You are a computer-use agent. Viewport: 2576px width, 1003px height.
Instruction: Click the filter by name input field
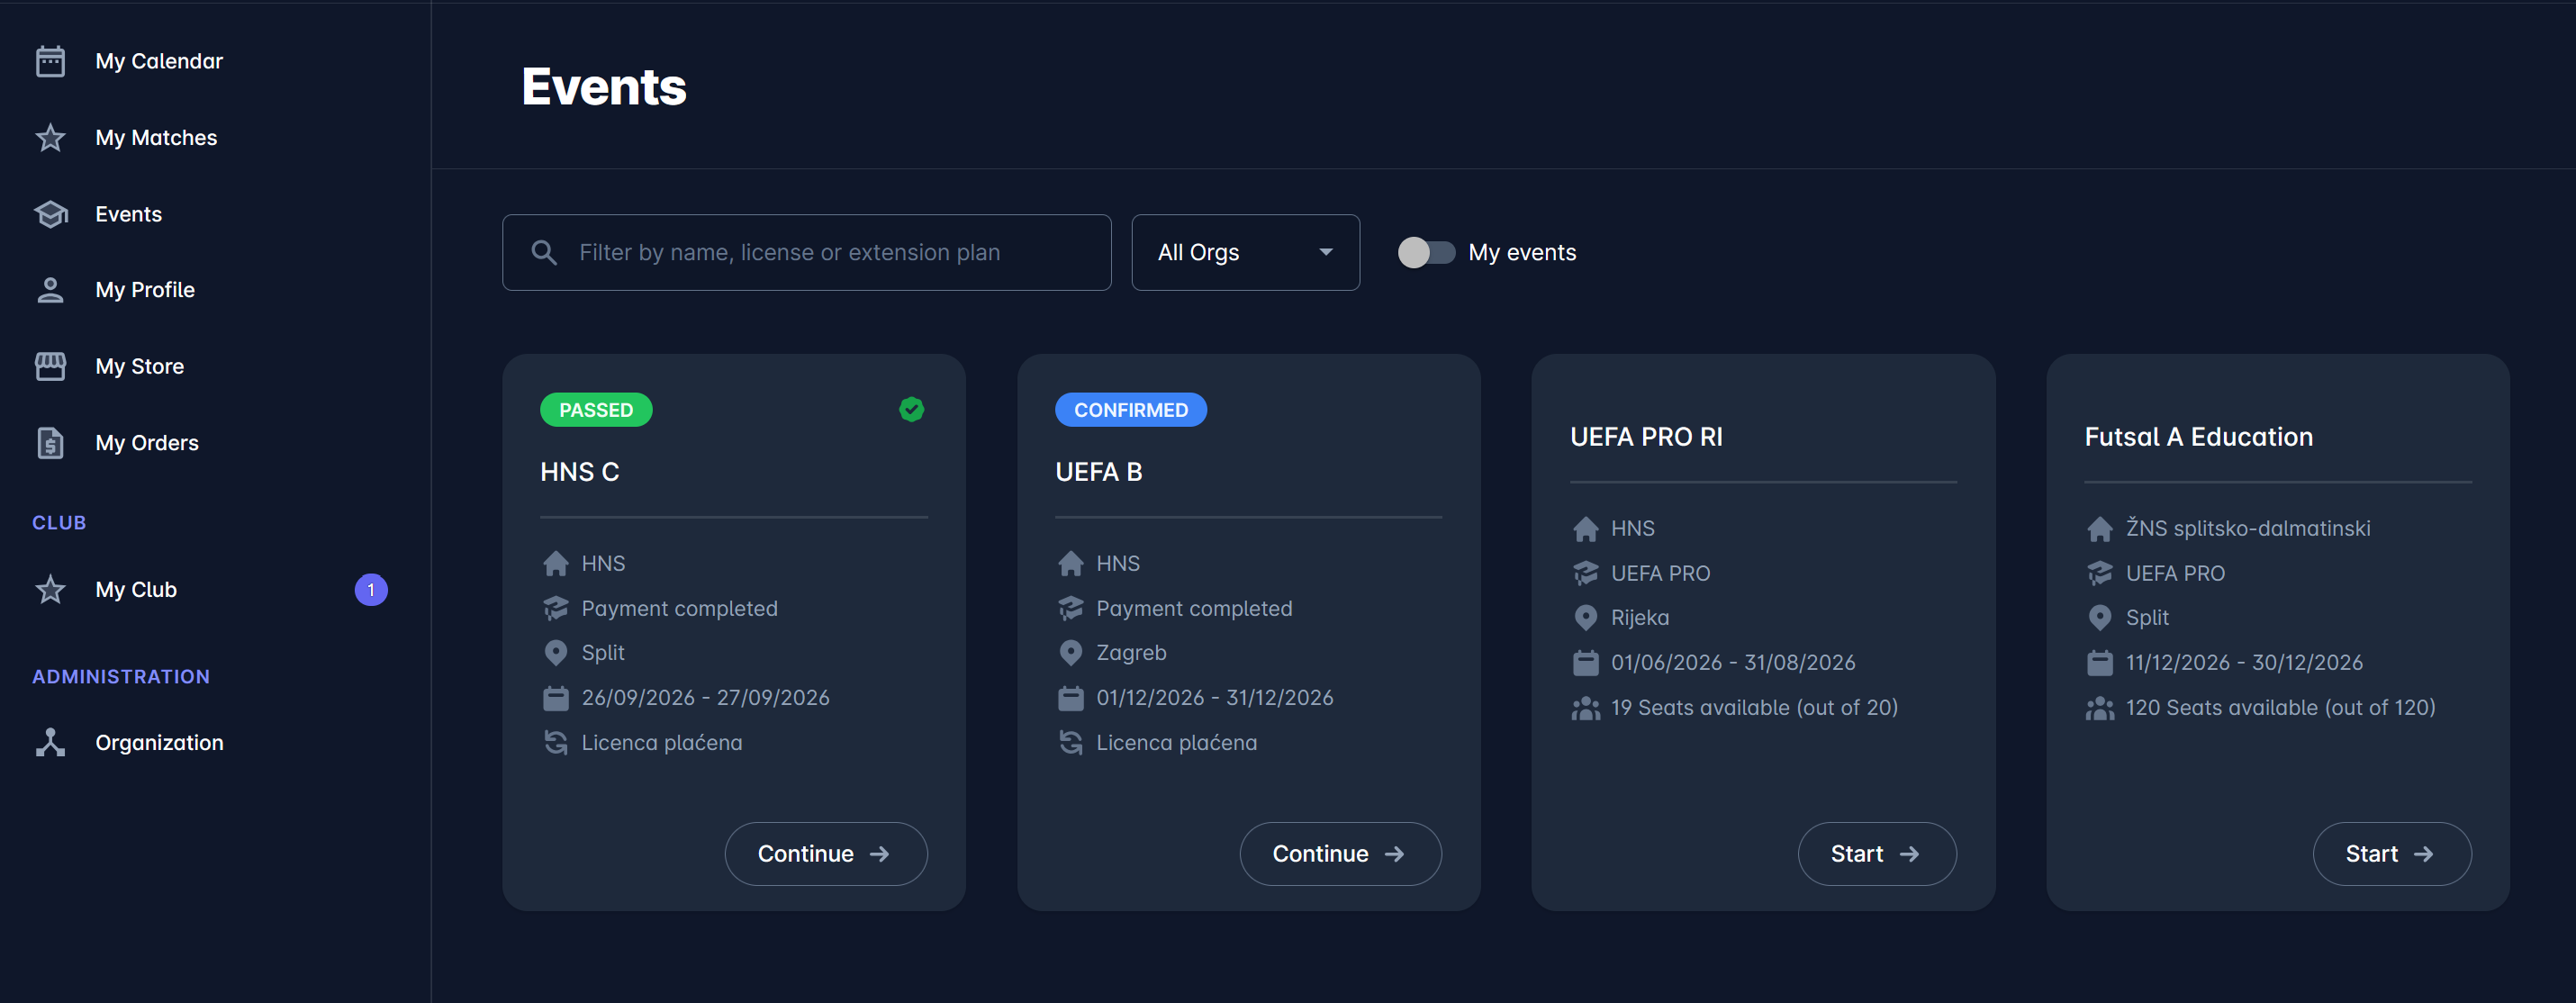[x=830, y=252]
